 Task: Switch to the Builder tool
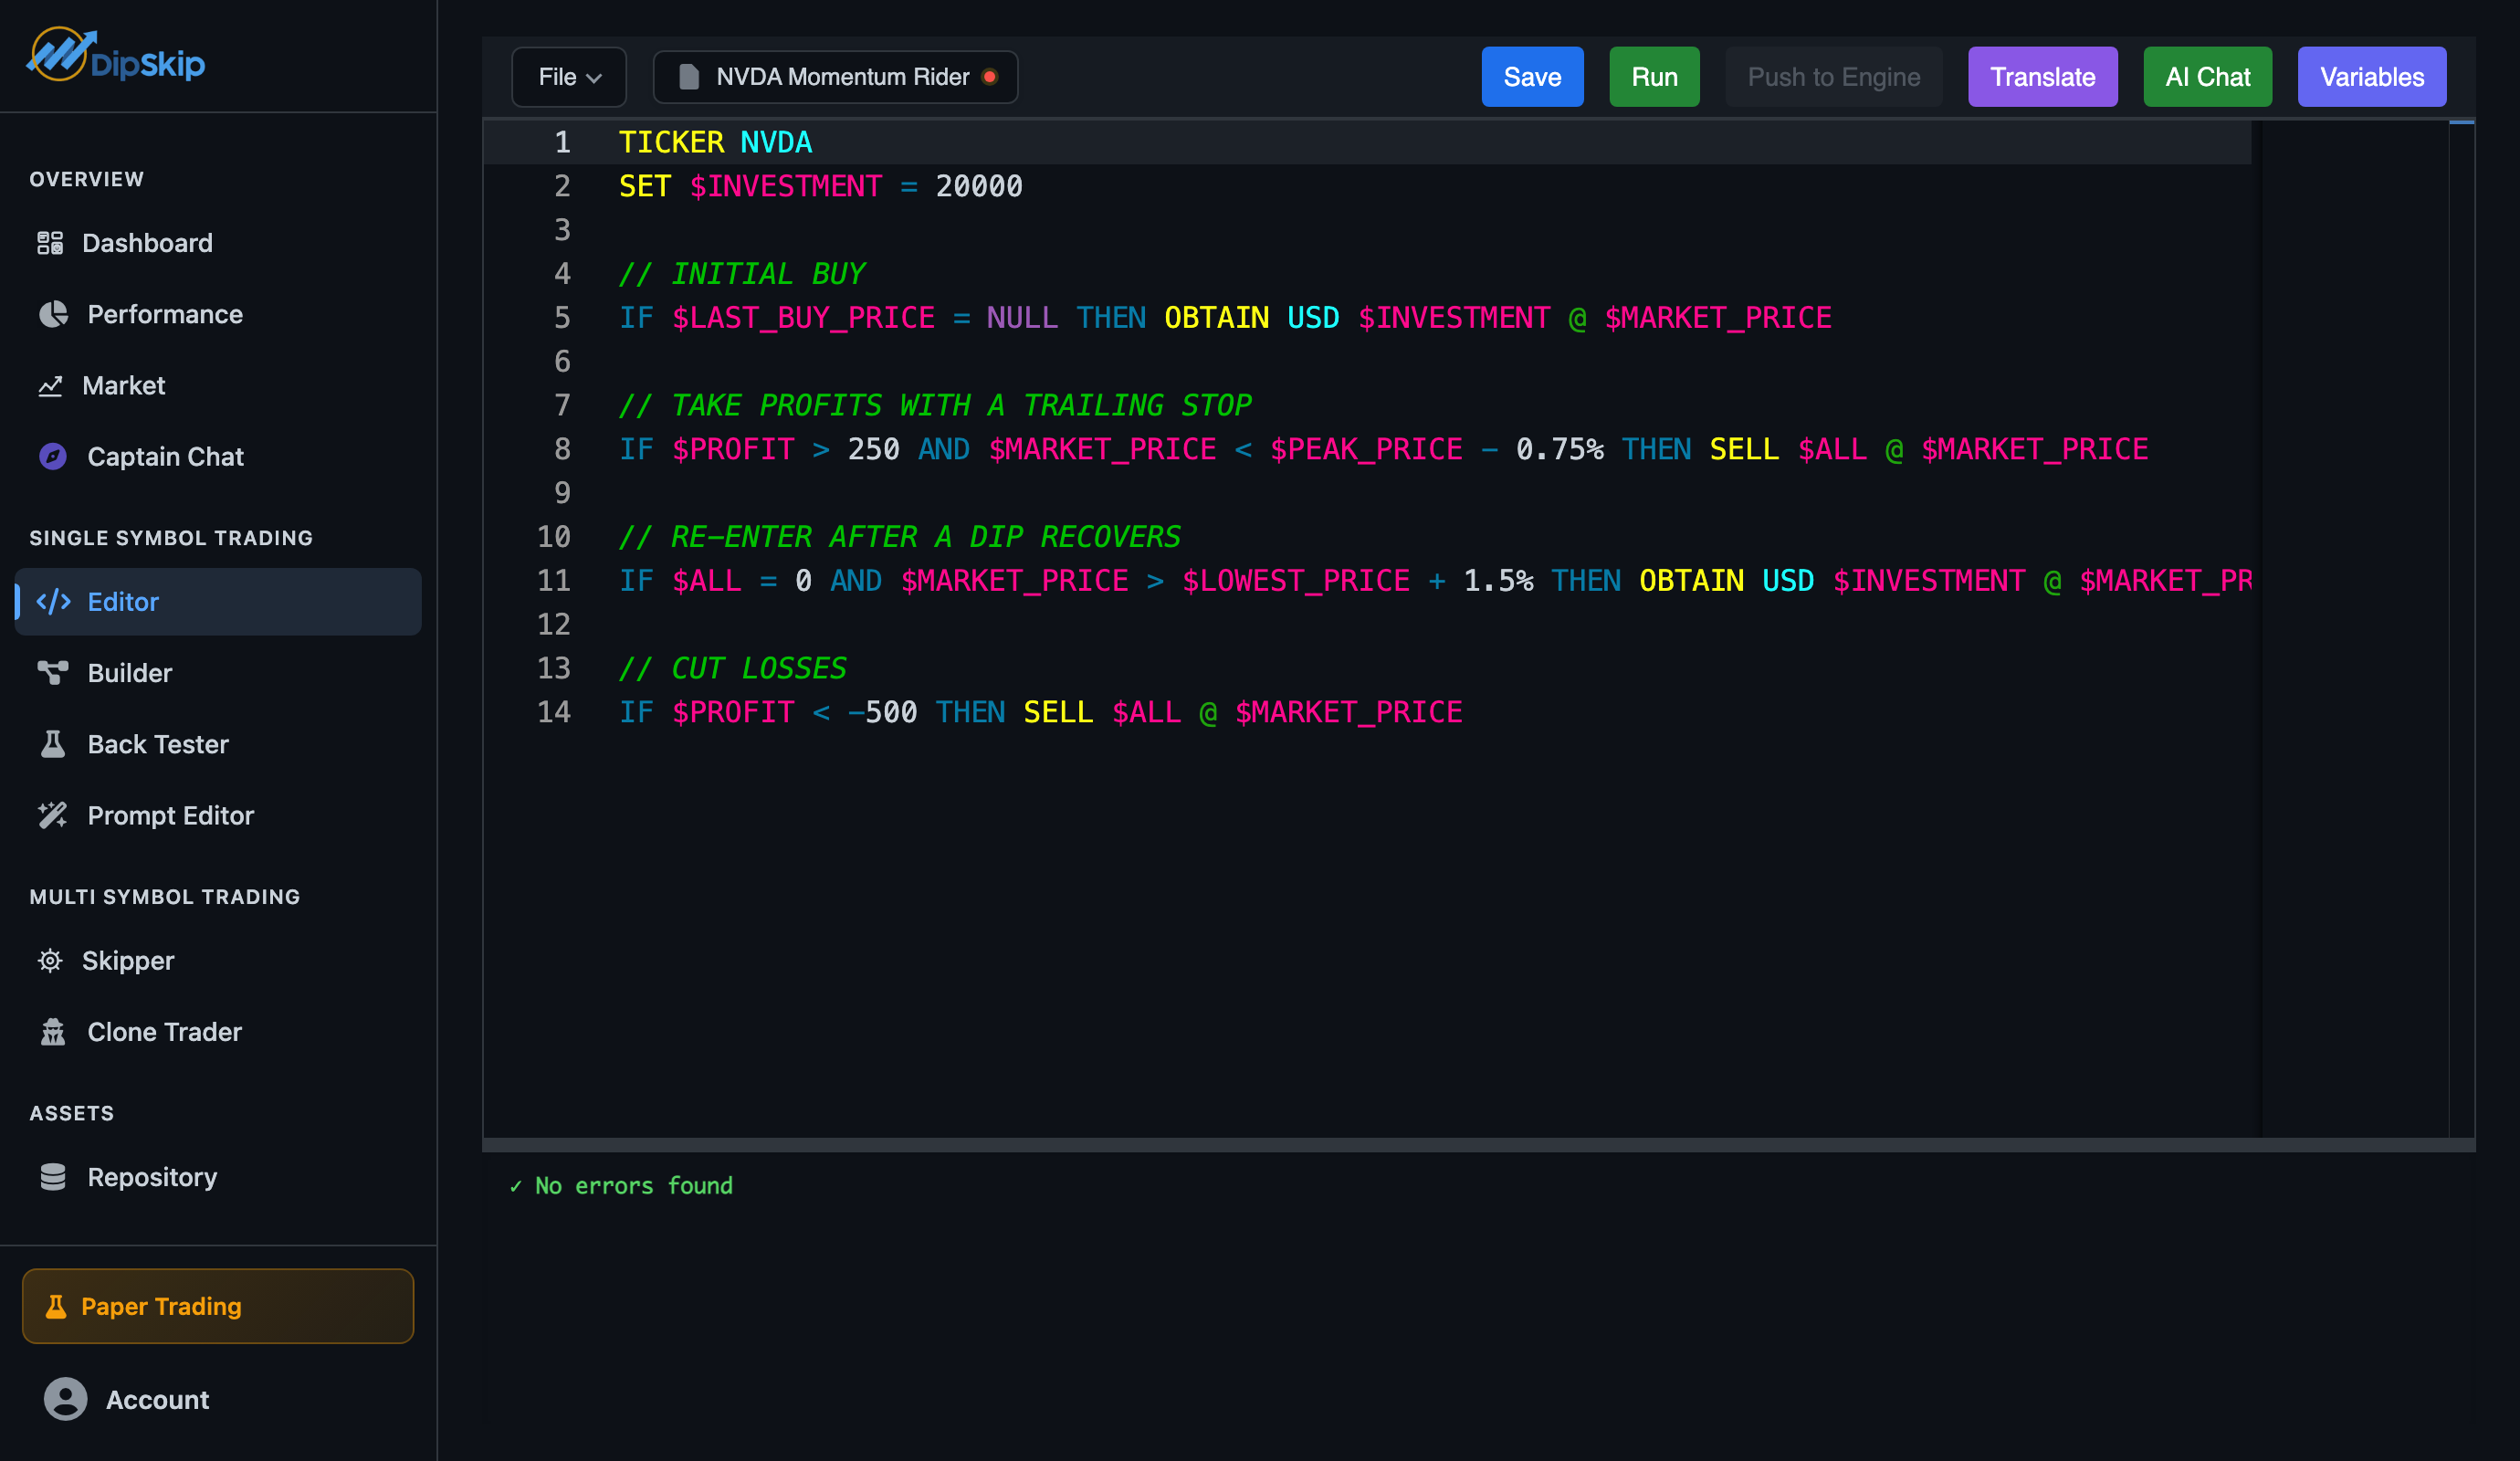[x=218, y=672]
